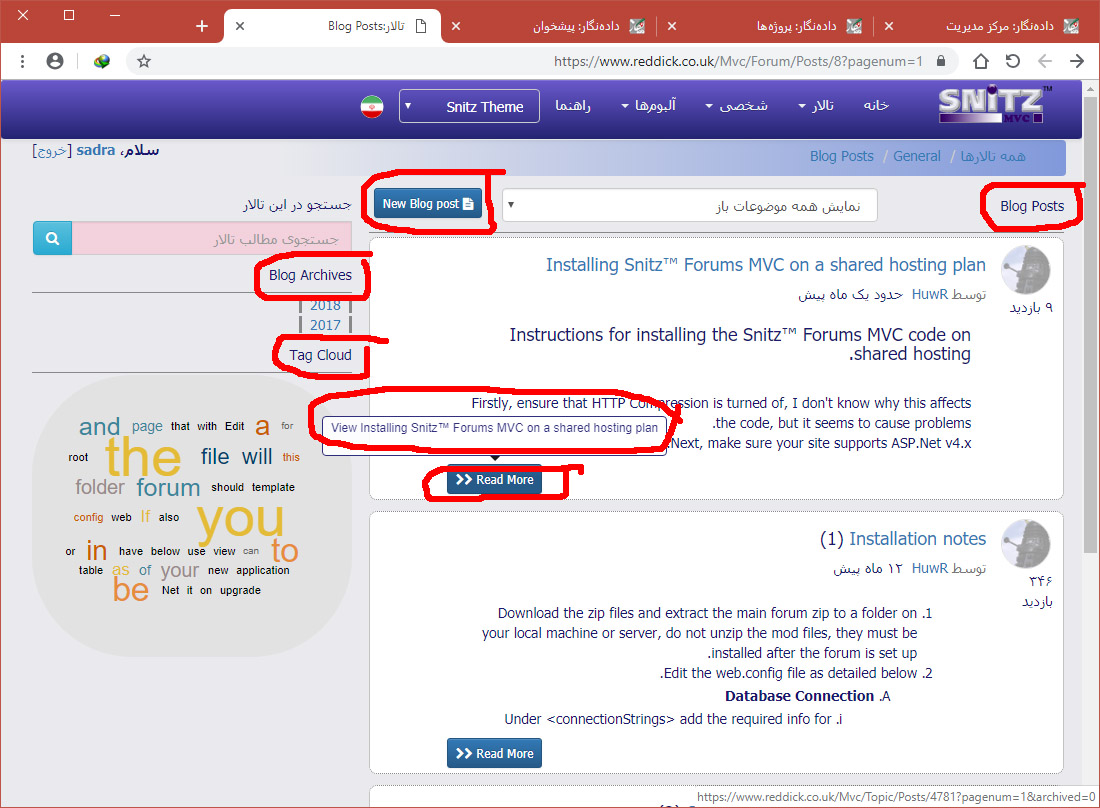Click the Iran flag language icon
Viewport: 1100px width, 808px height.
[372, 106]
